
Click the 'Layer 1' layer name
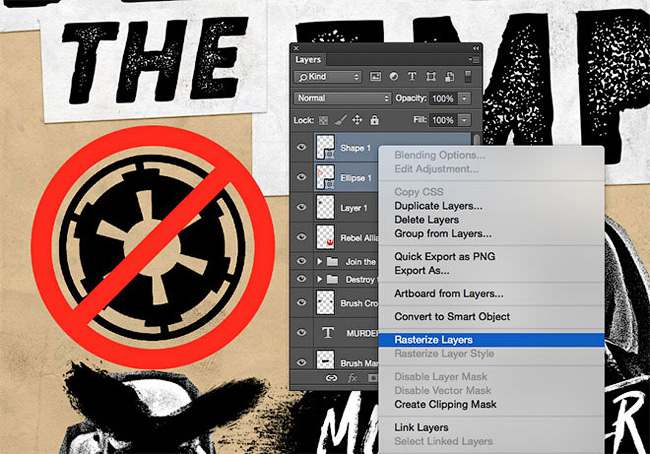354,208
